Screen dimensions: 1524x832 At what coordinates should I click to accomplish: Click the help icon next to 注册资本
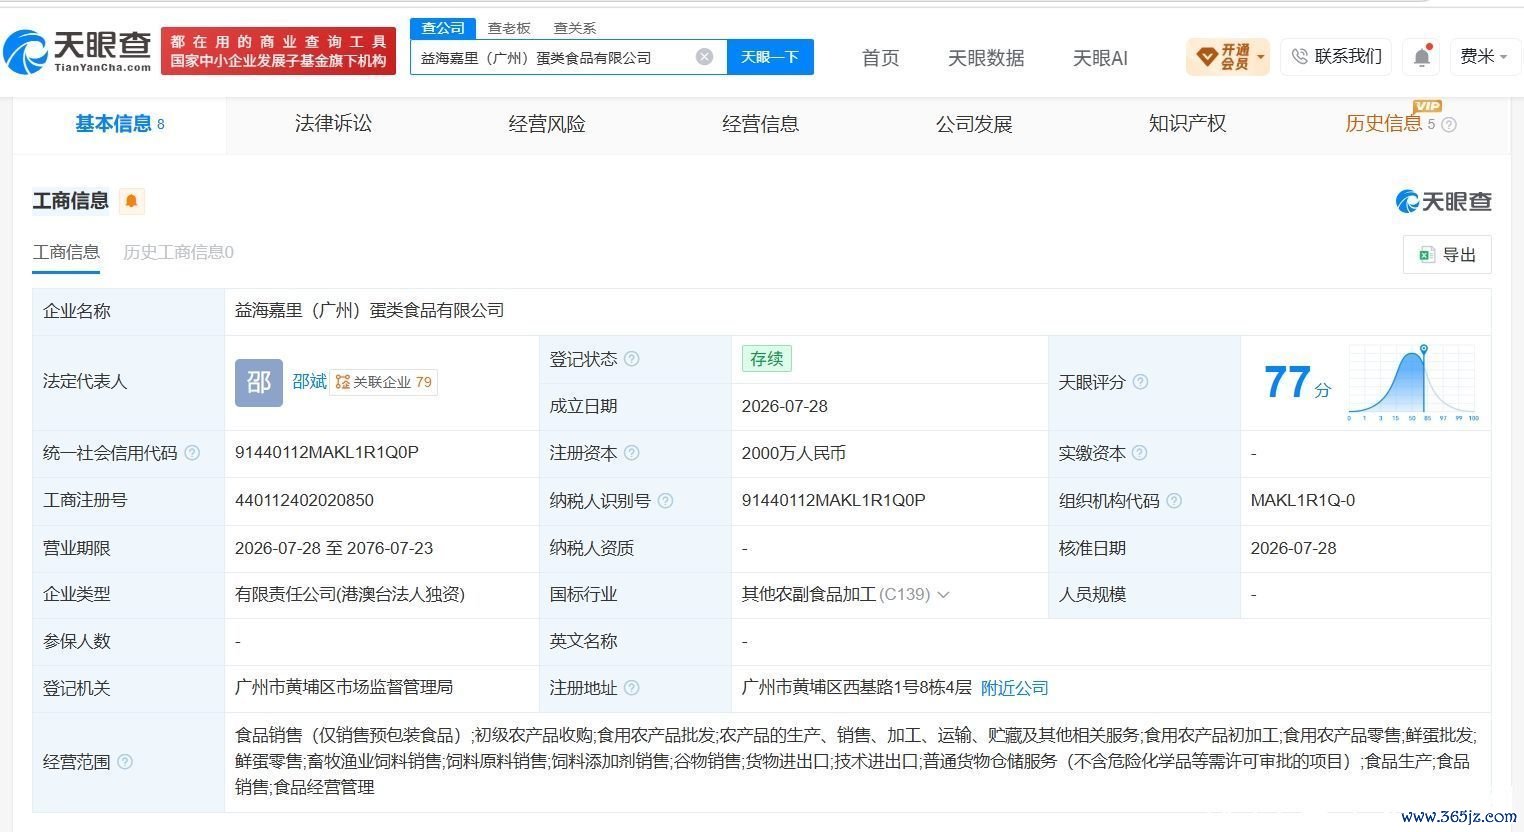632,453
